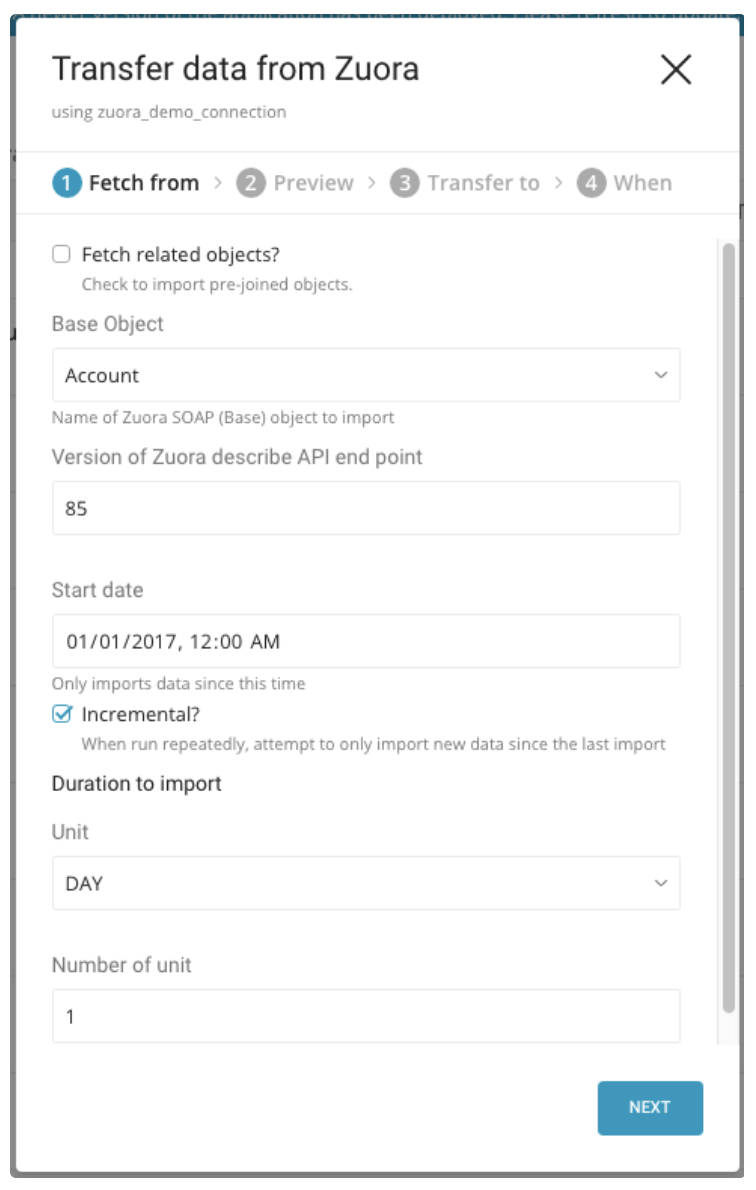Click the step 2 Preview circle icon
This screenshot has width=756, height=1190.
coord(250,183)
